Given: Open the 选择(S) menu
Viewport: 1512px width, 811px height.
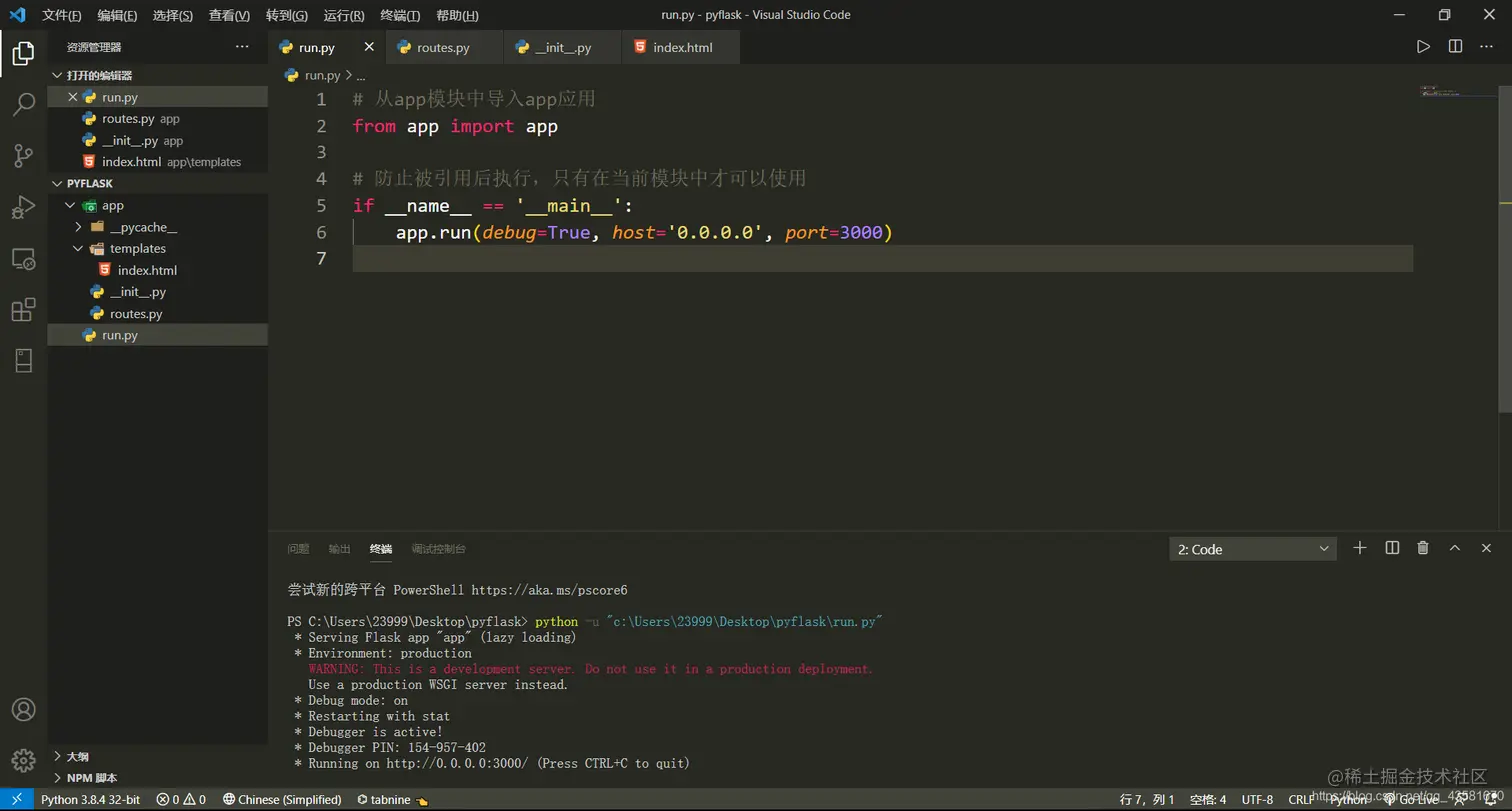Looking at the screenshot, I should 173,15.
